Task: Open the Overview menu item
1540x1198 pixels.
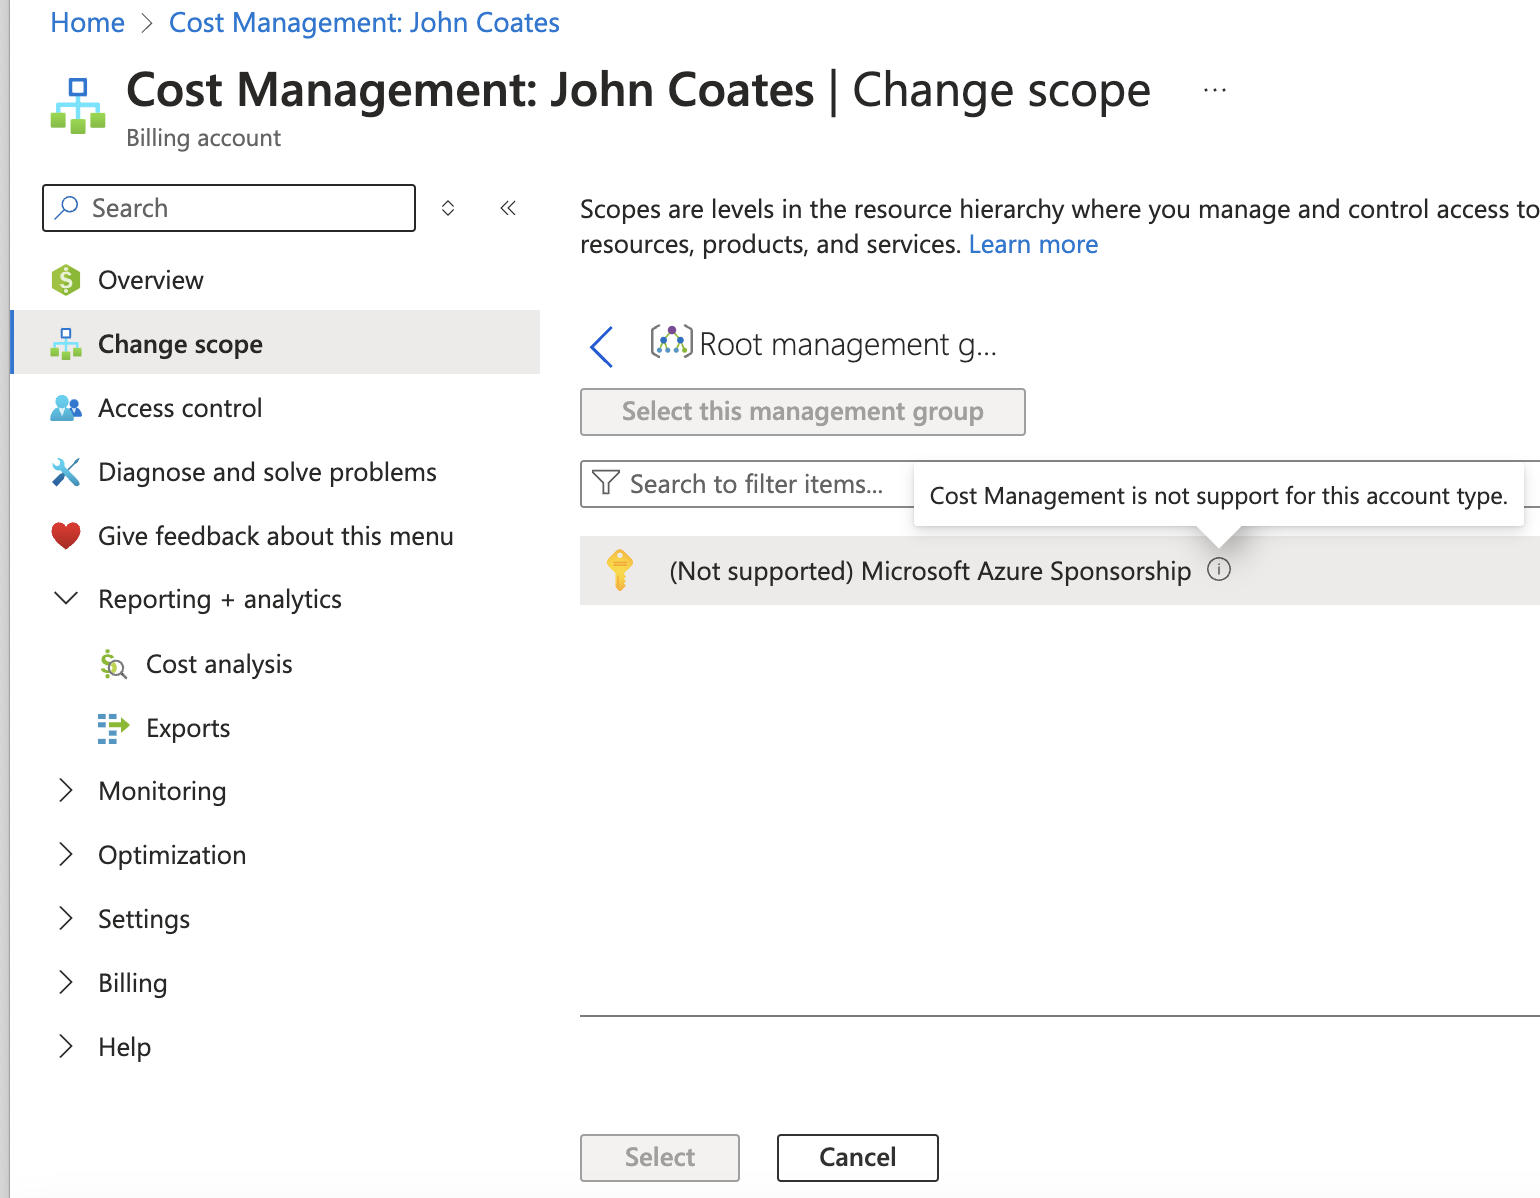Action: [275, 280]
